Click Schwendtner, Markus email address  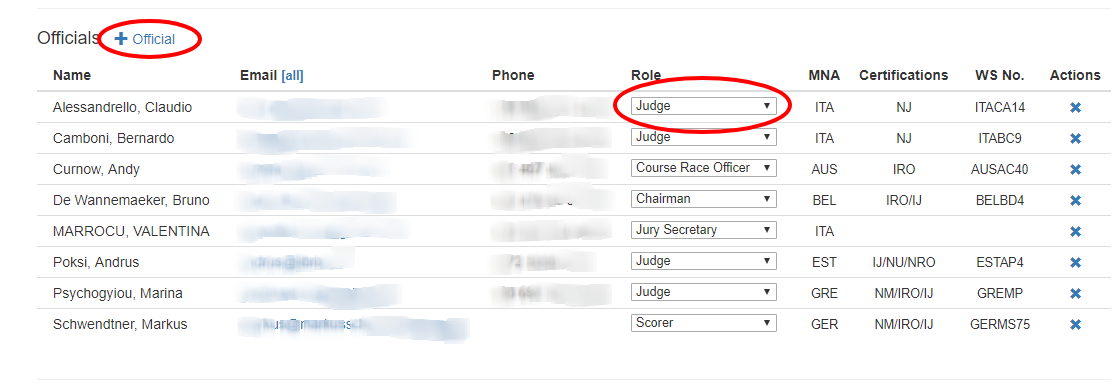pyautogui.click(x=354, y=325)
